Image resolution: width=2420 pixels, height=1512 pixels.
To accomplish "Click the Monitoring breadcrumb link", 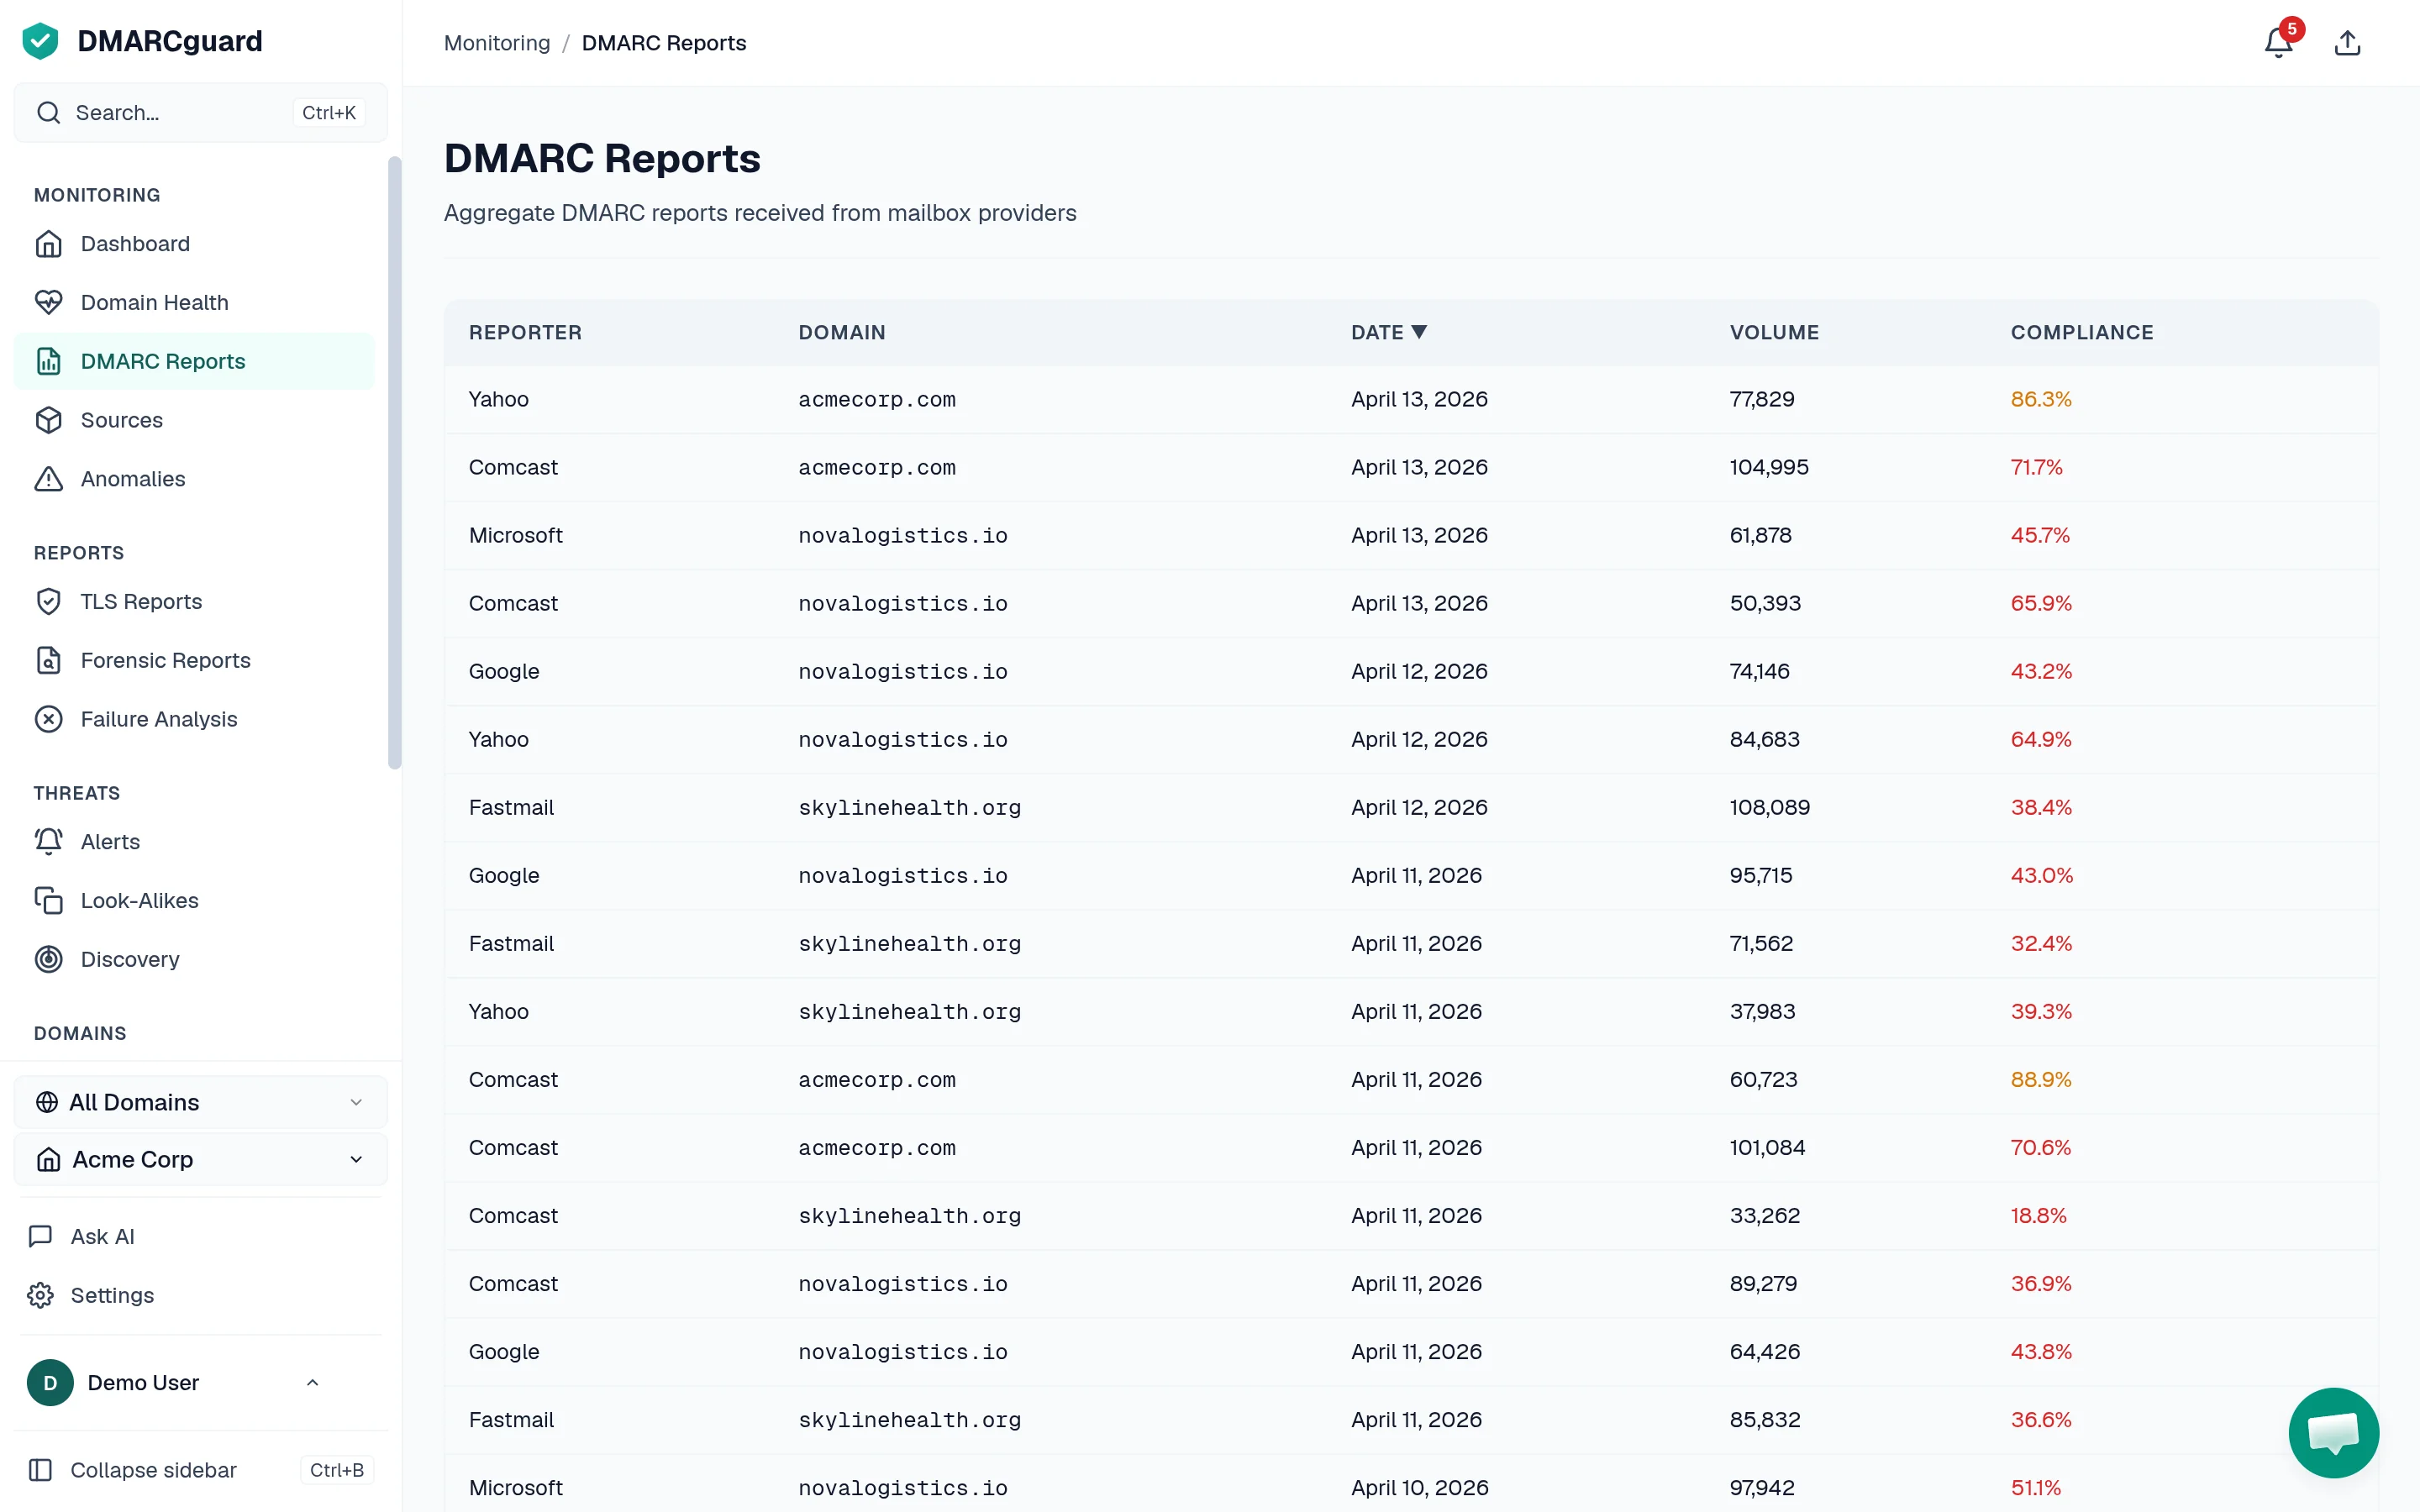I will (497, 43).
